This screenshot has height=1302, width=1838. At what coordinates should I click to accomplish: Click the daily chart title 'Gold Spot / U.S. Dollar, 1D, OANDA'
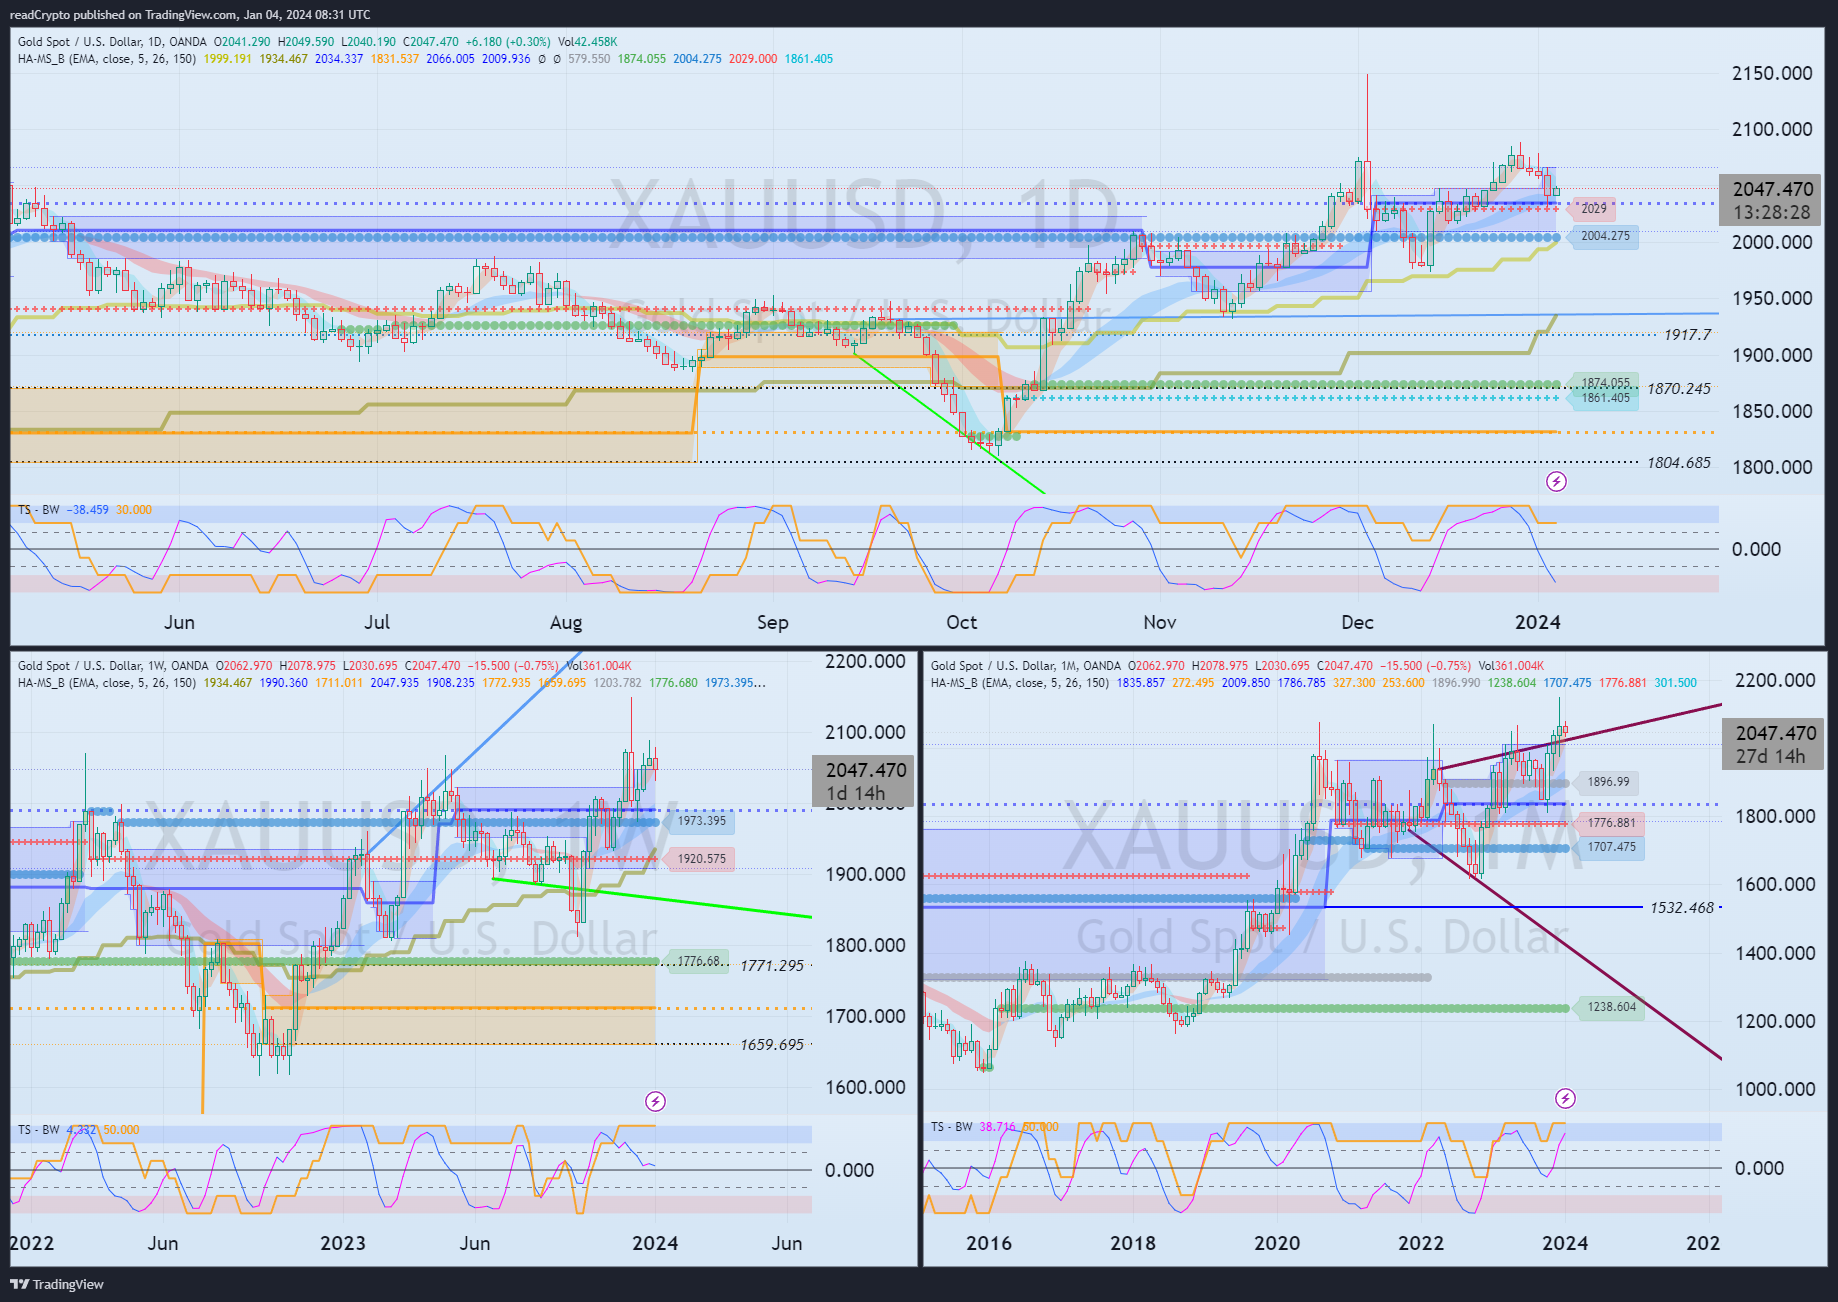click(112, 42)
